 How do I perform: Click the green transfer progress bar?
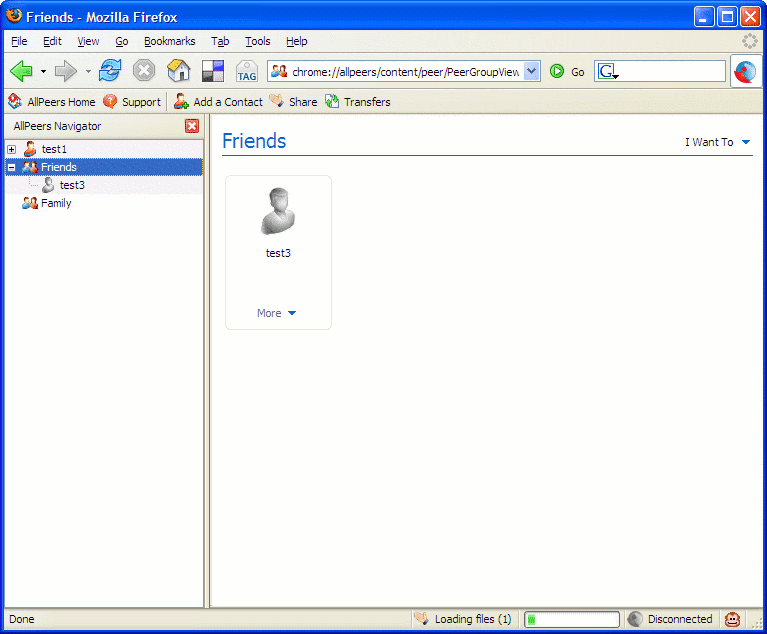click(572, 619)
